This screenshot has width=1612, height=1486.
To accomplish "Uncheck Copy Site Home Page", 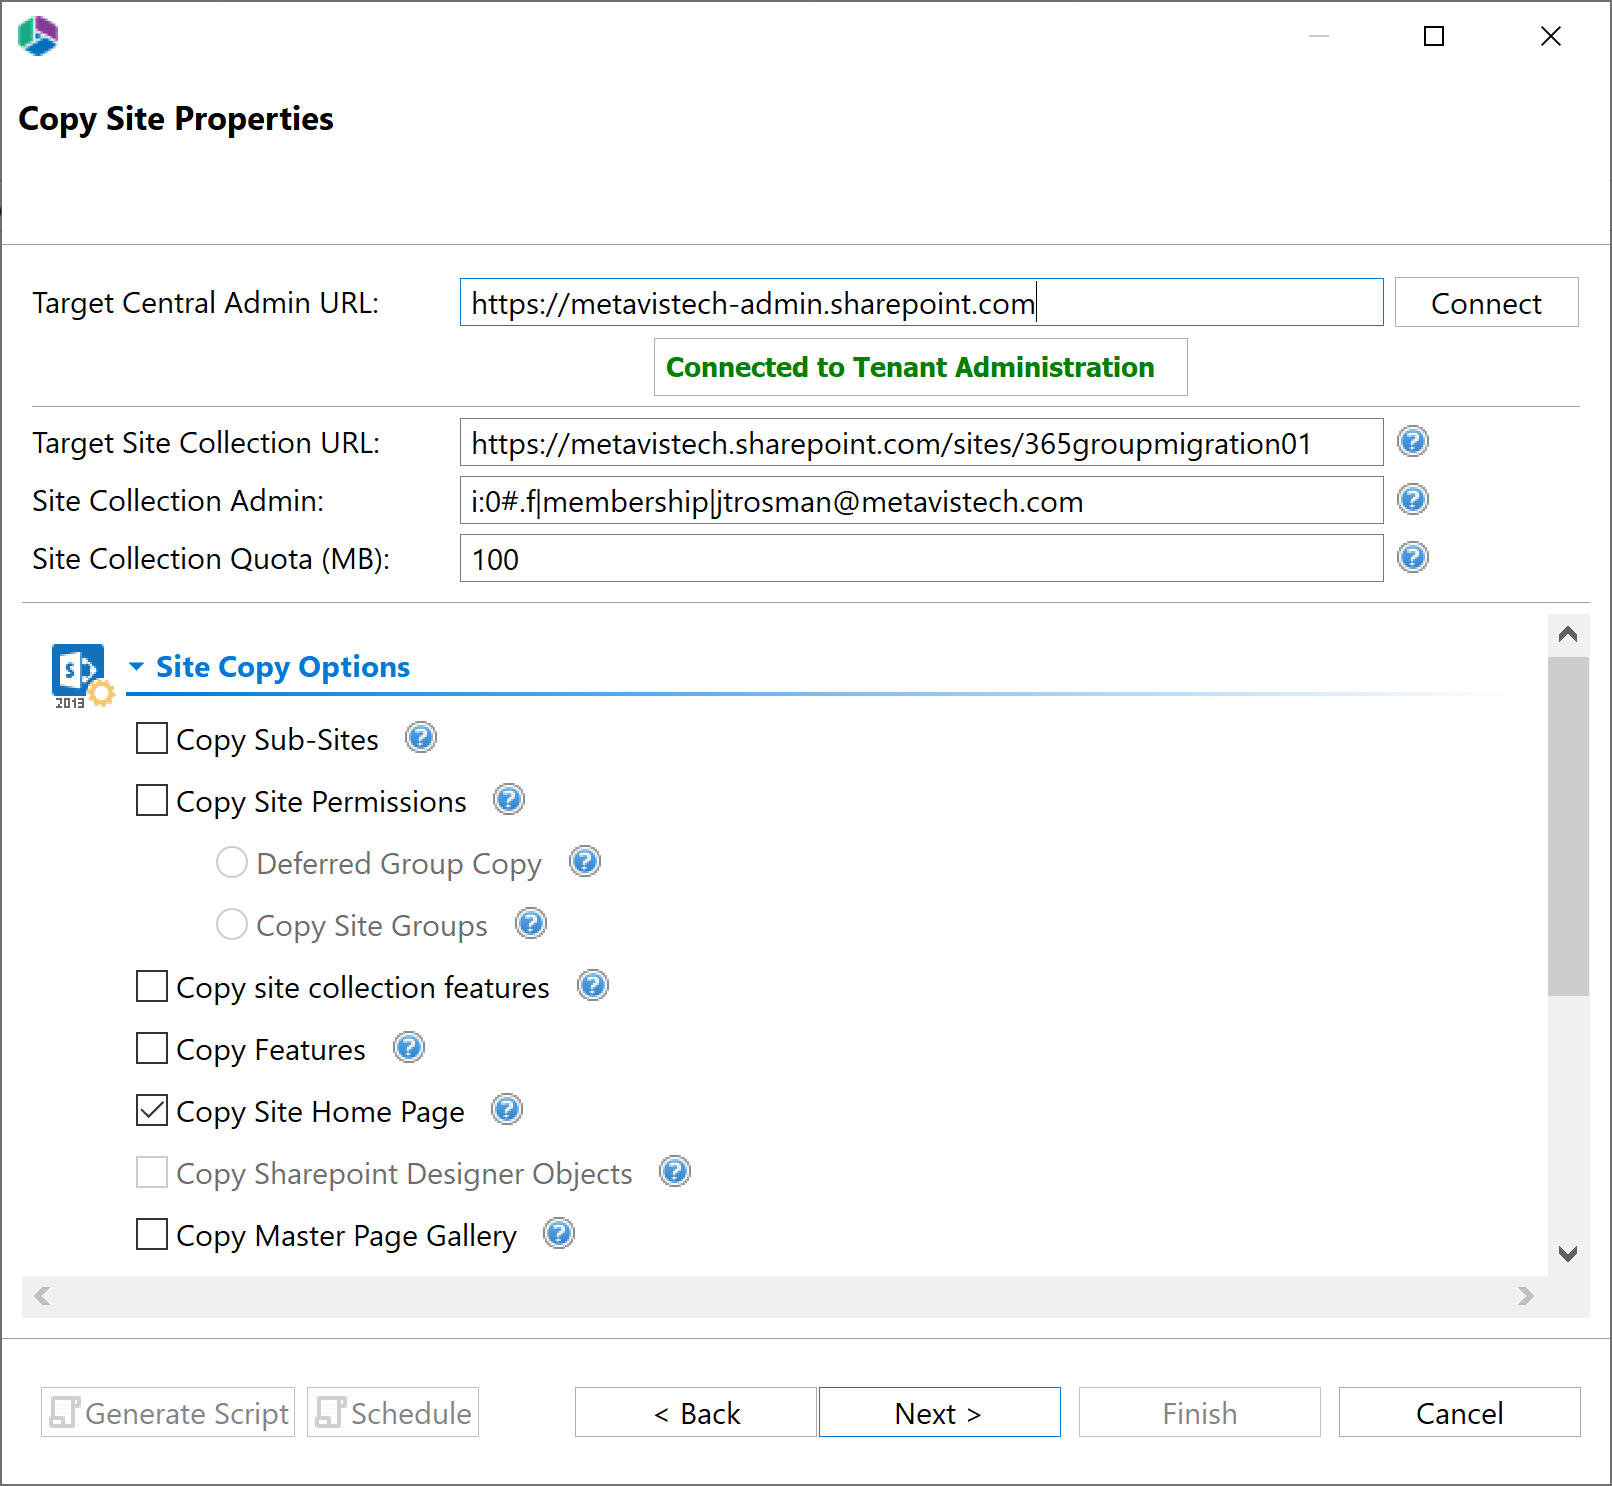I will (151, 1110).
